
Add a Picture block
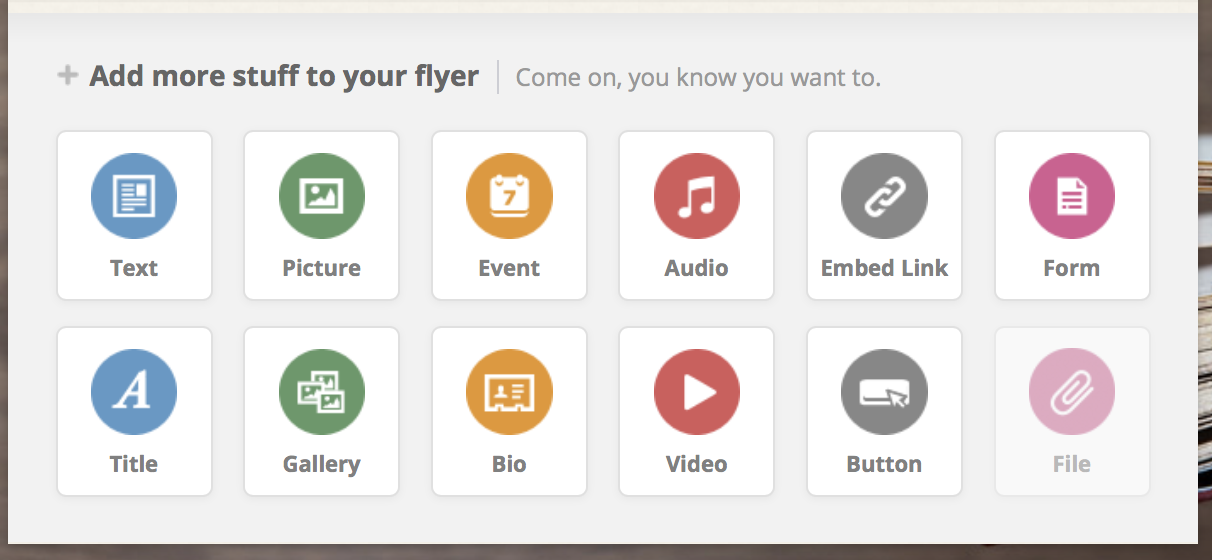[x=321, y=215]
